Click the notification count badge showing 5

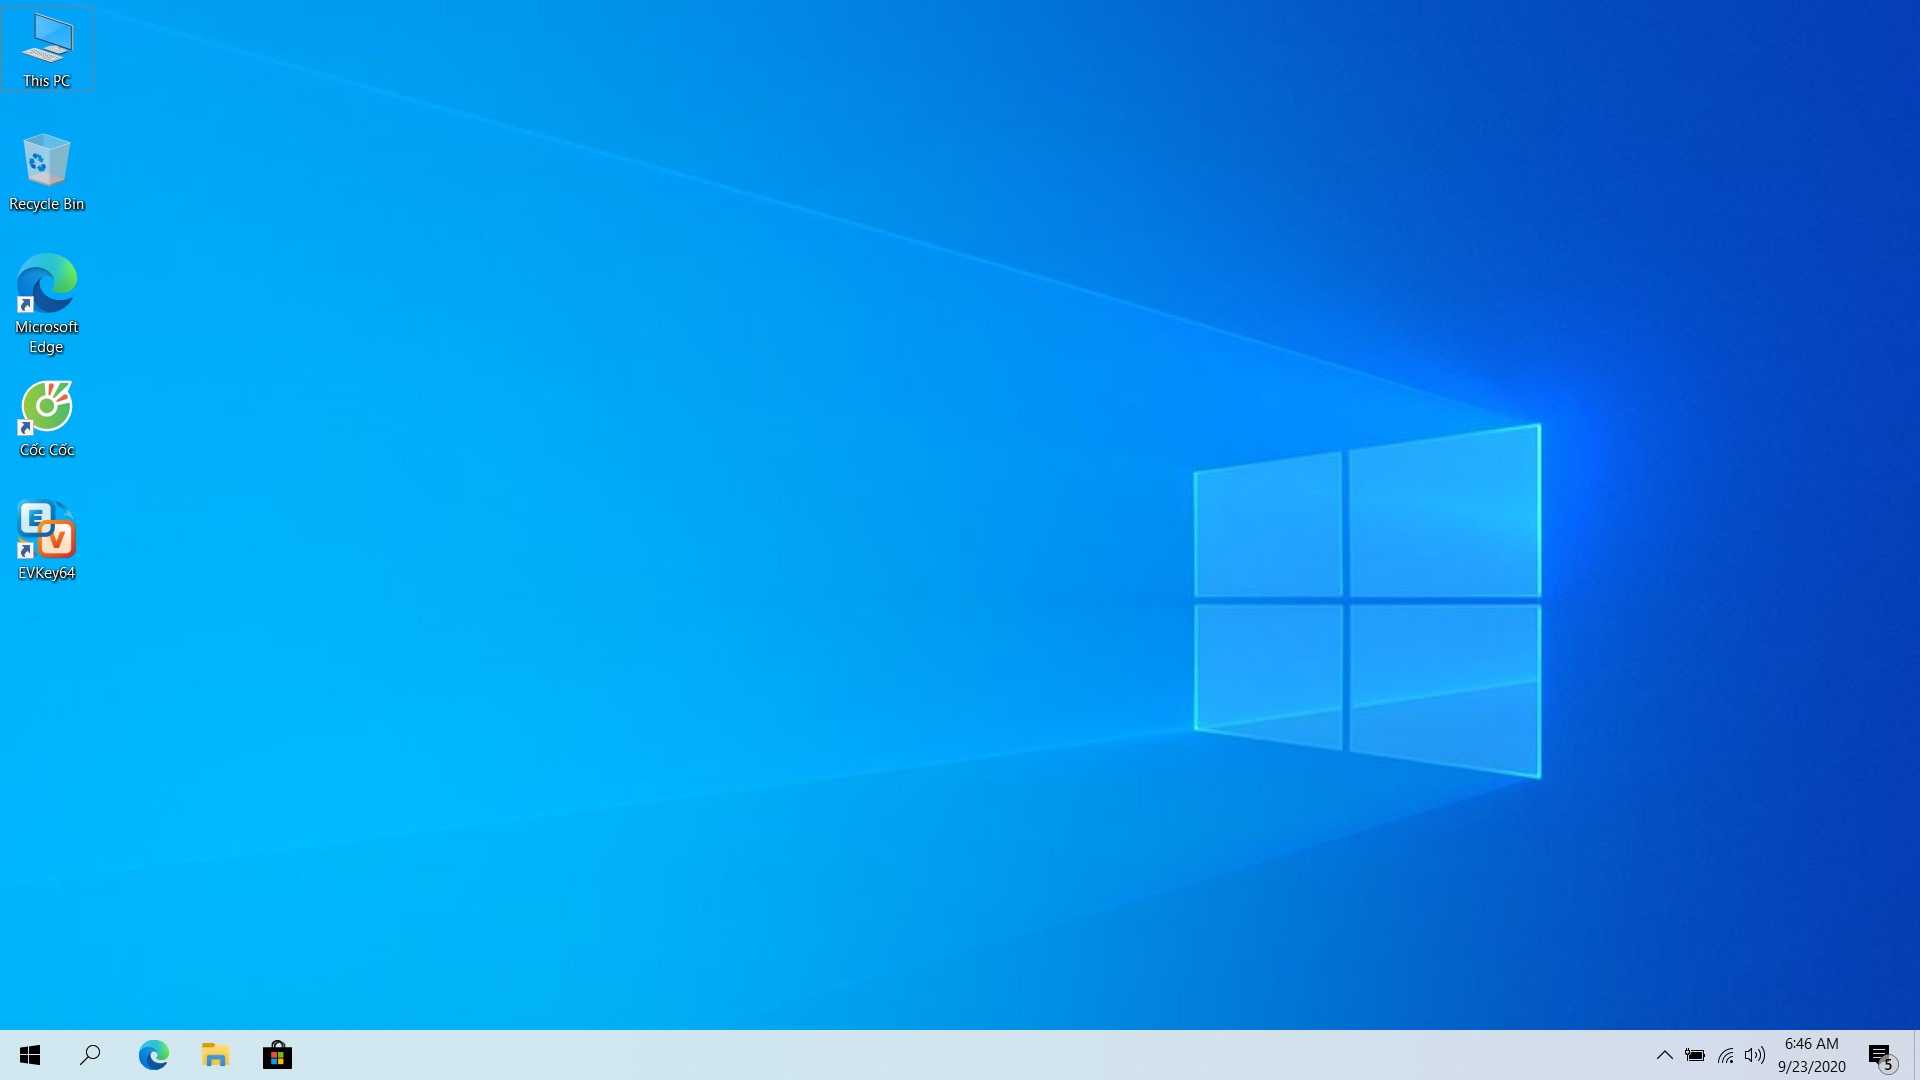coord(1888,1065)
